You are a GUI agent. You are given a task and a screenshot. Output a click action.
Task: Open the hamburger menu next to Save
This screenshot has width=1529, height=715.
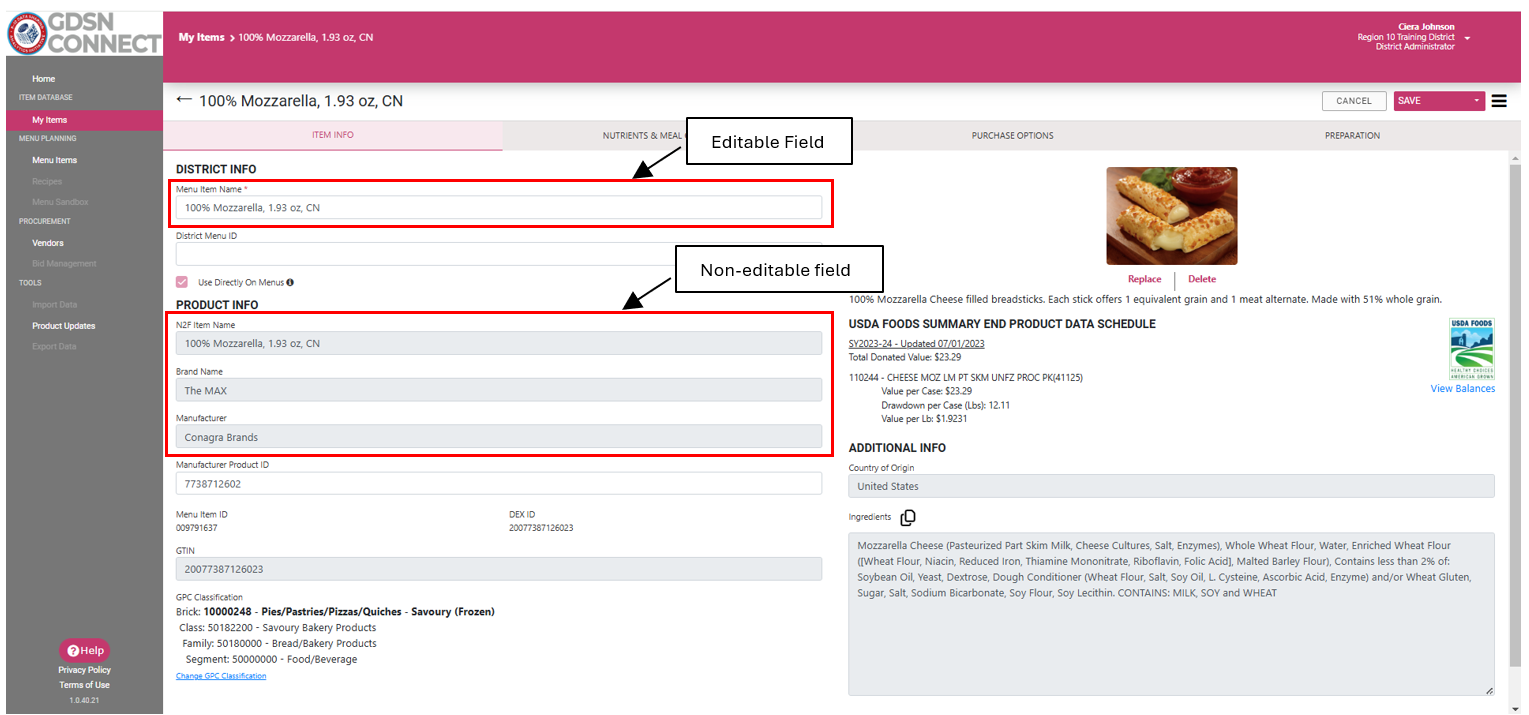[1499, 101]
